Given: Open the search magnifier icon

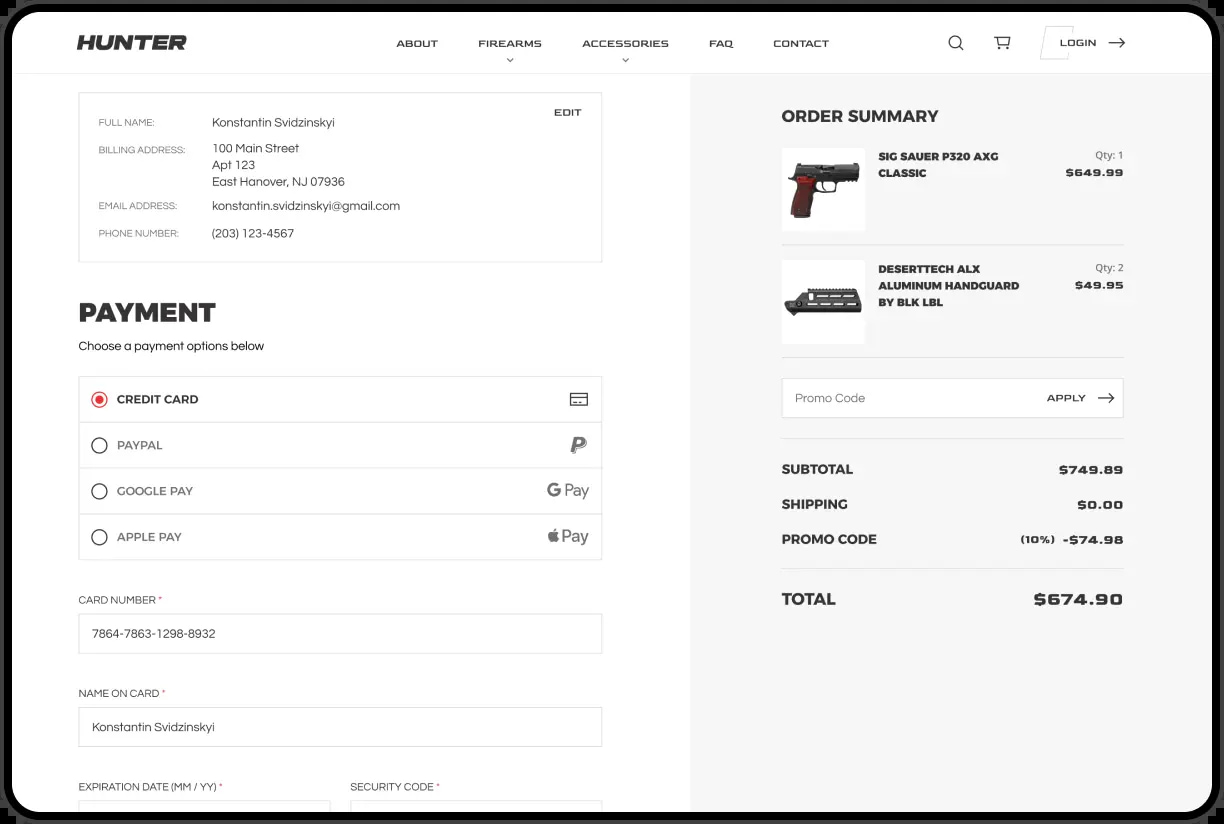Looking at the screenshot, I should [956, 43].
